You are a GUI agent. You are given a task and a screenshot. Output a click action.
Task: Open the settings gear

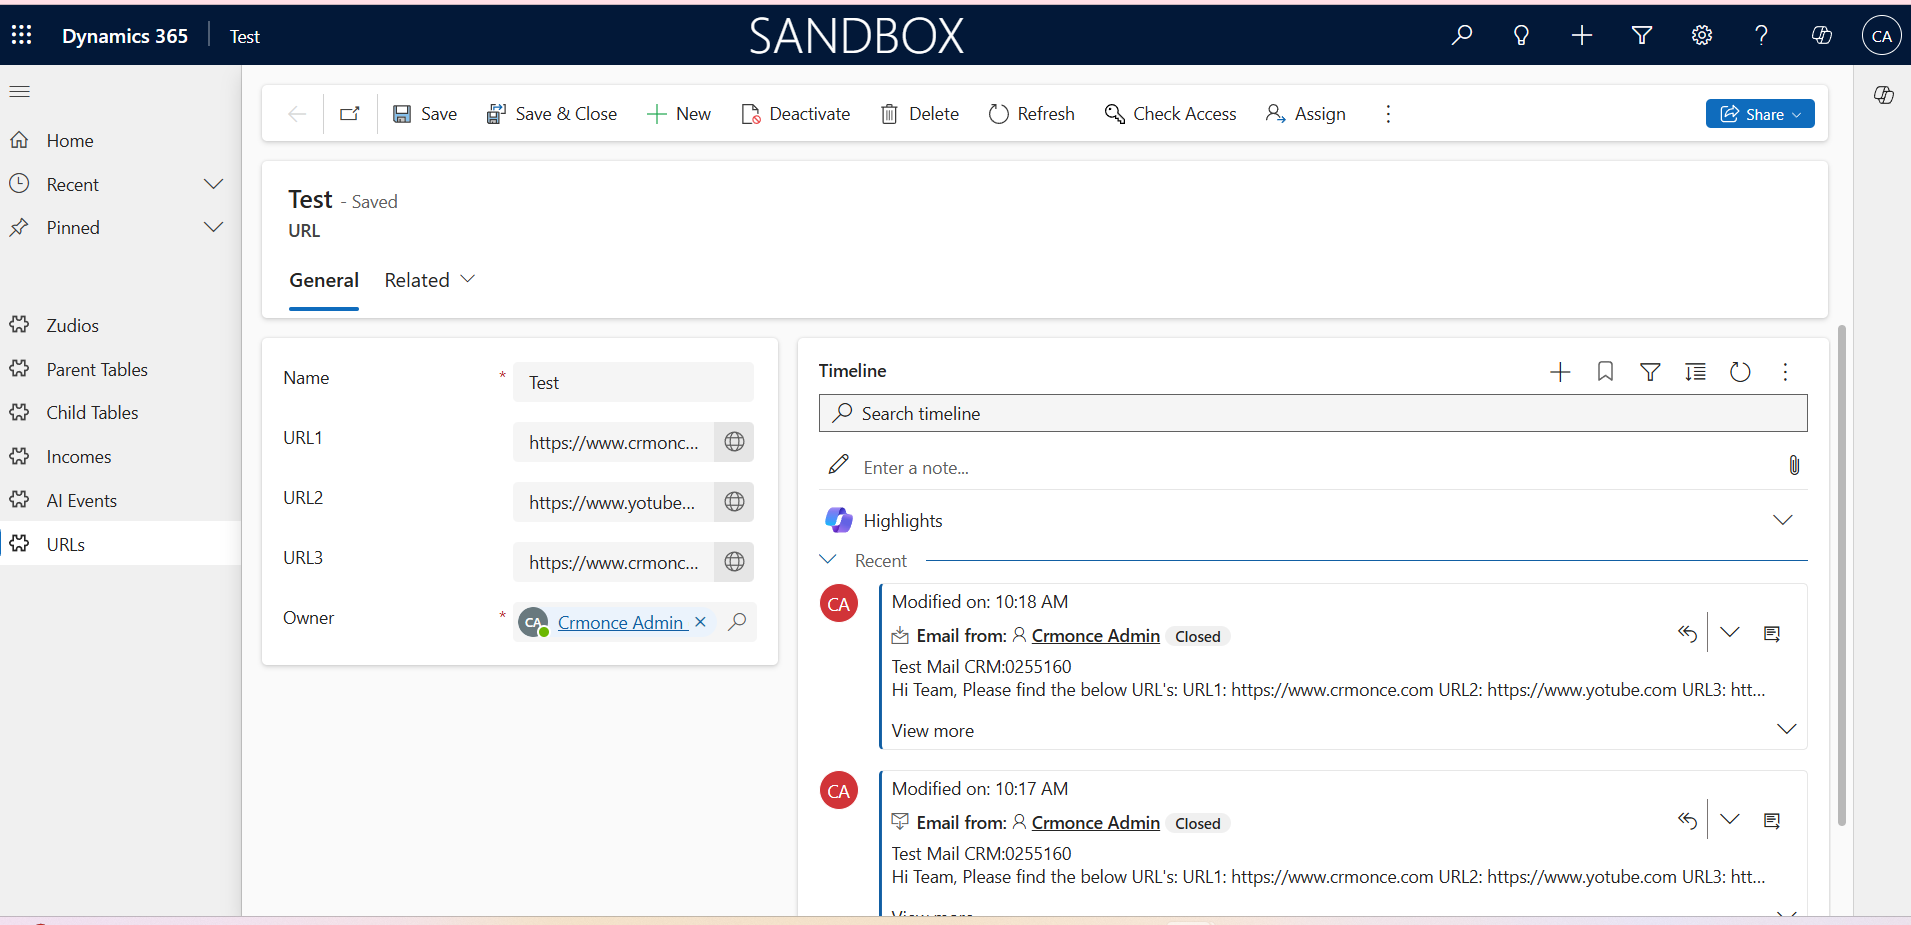[1702, 35]
